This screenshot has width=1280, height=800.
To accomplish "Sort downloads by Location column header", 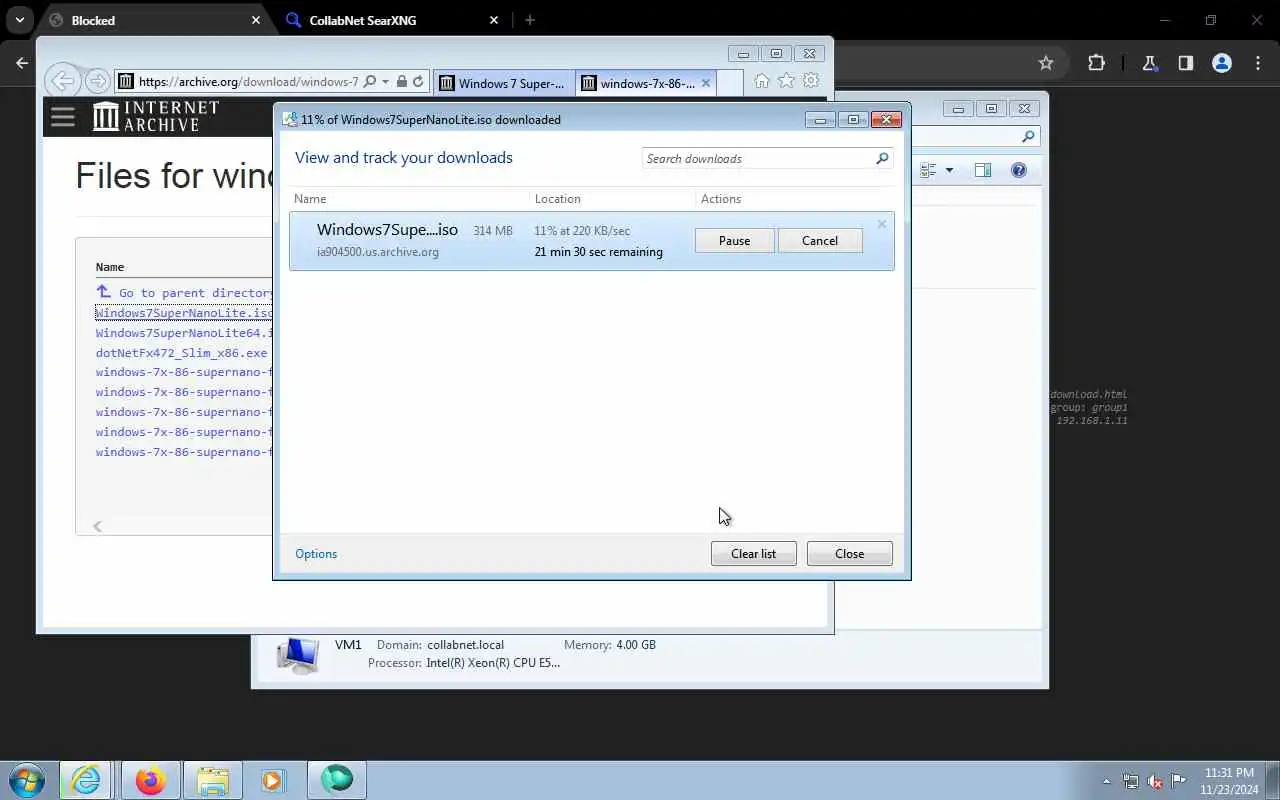I will click(x=557, y=199).
